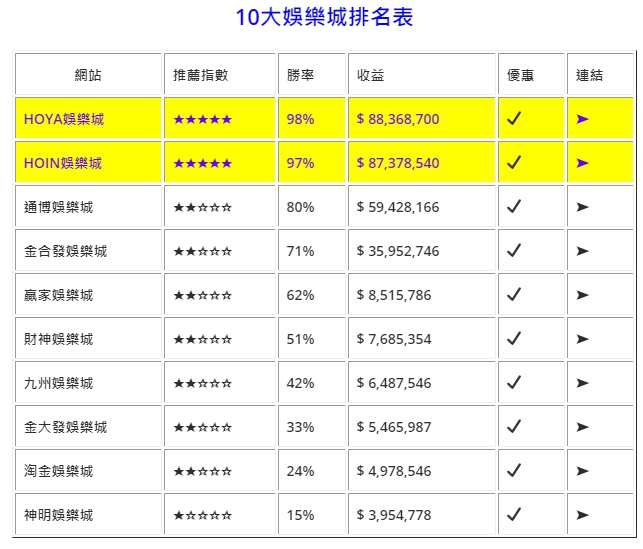Click the $ 88,368,700 revenue cell
Viewport: 643px width, 549px height.
[x=398, y=119]
